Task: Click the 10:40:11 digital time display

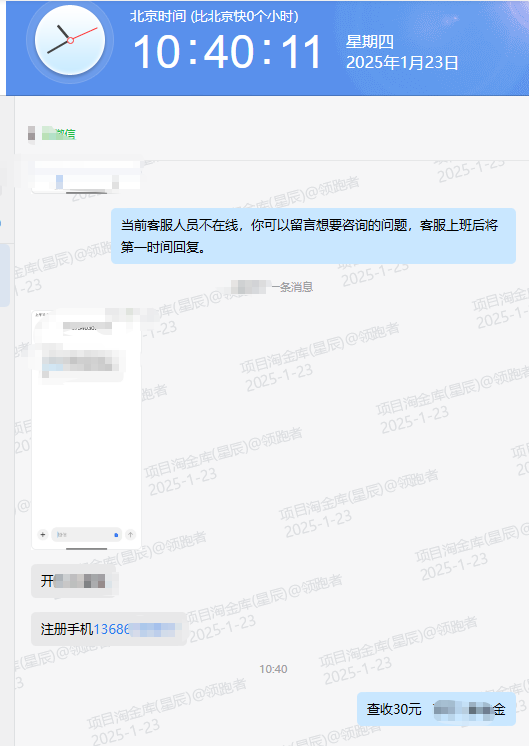Action: tap(227, 51)
